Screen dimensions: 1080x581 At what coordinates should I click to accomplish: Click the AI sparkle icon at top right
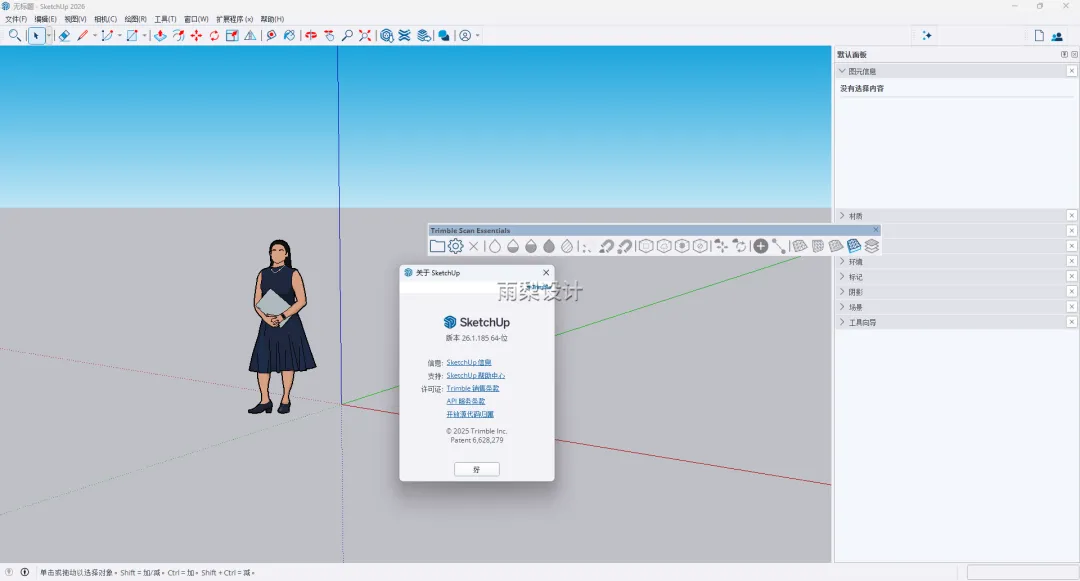[x=927, y=35]
